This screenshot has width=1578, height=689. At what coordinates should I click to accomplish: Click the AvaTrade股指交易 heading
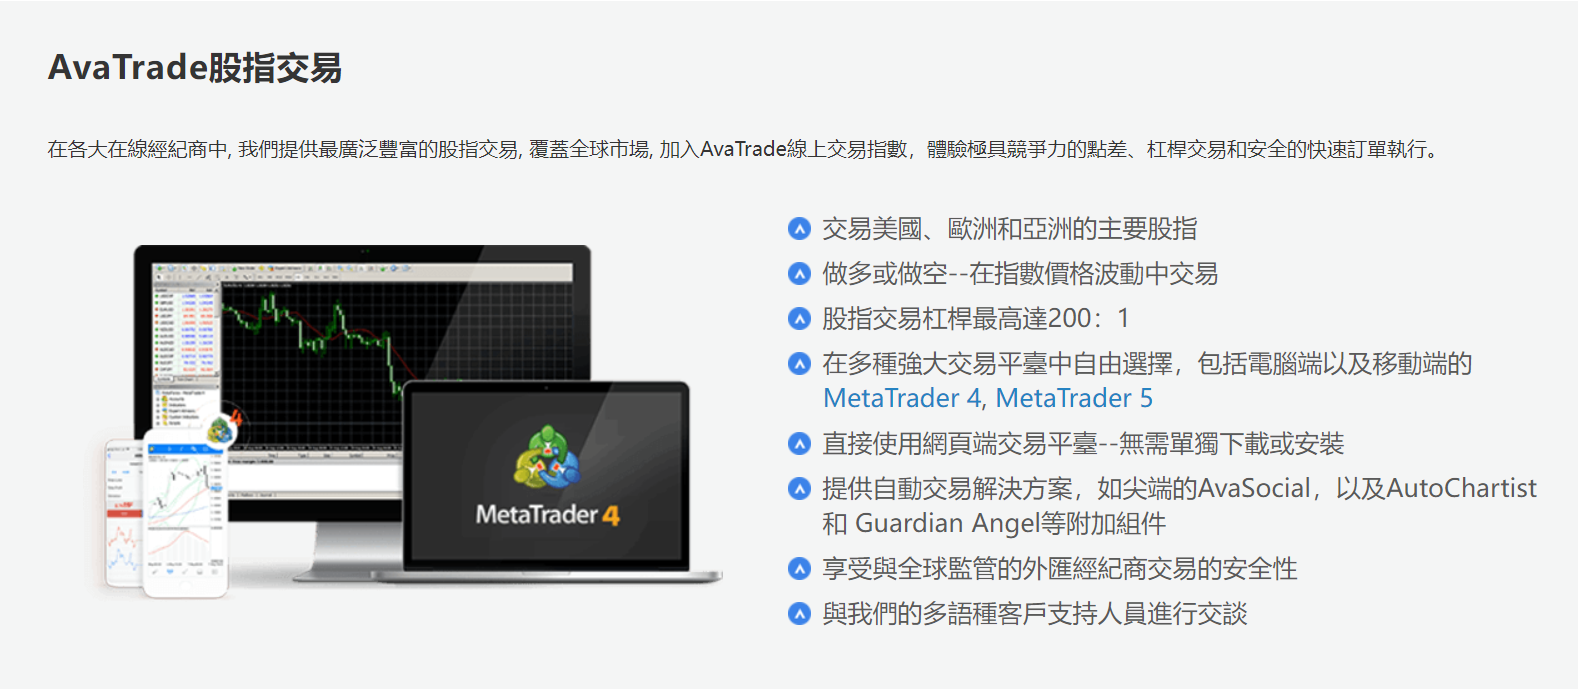point(195,68)
